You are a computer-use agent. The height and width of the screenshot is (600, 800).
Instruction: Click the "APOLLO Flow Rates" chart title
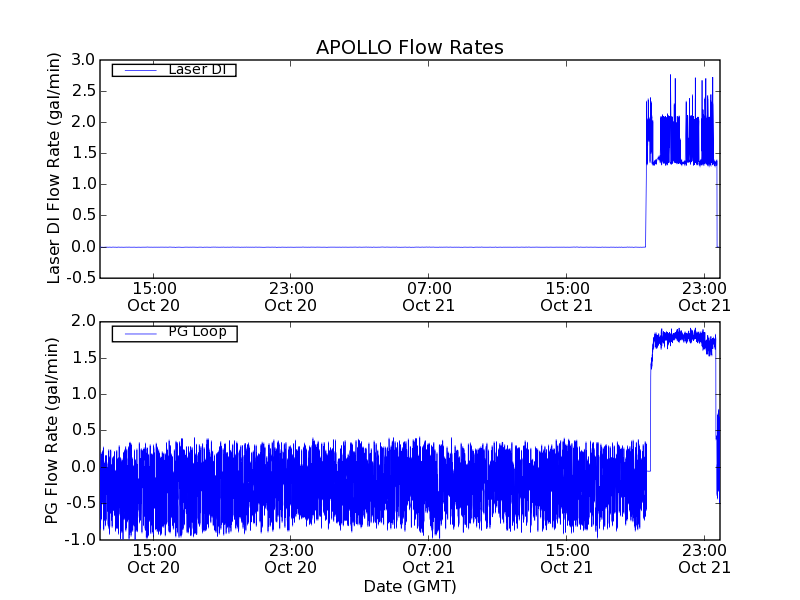(x=409, y=47)
